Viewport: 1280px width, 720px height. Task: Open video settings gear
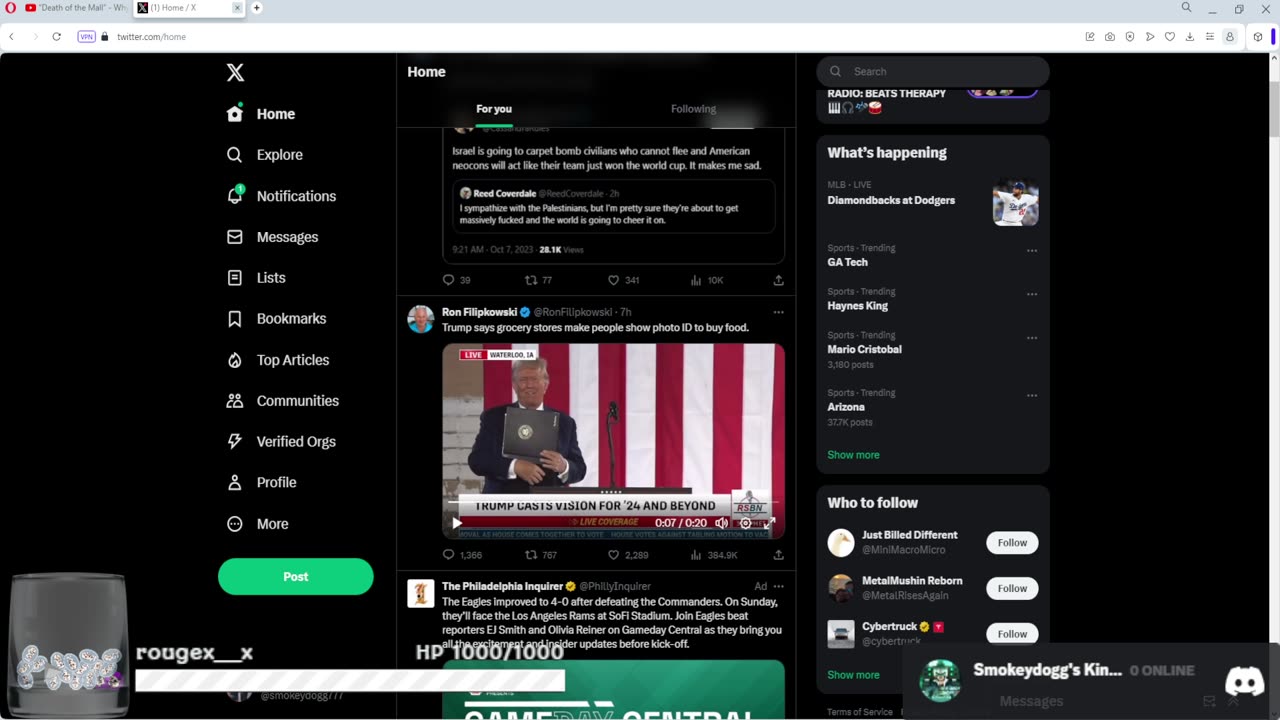(x=745, y=523)
